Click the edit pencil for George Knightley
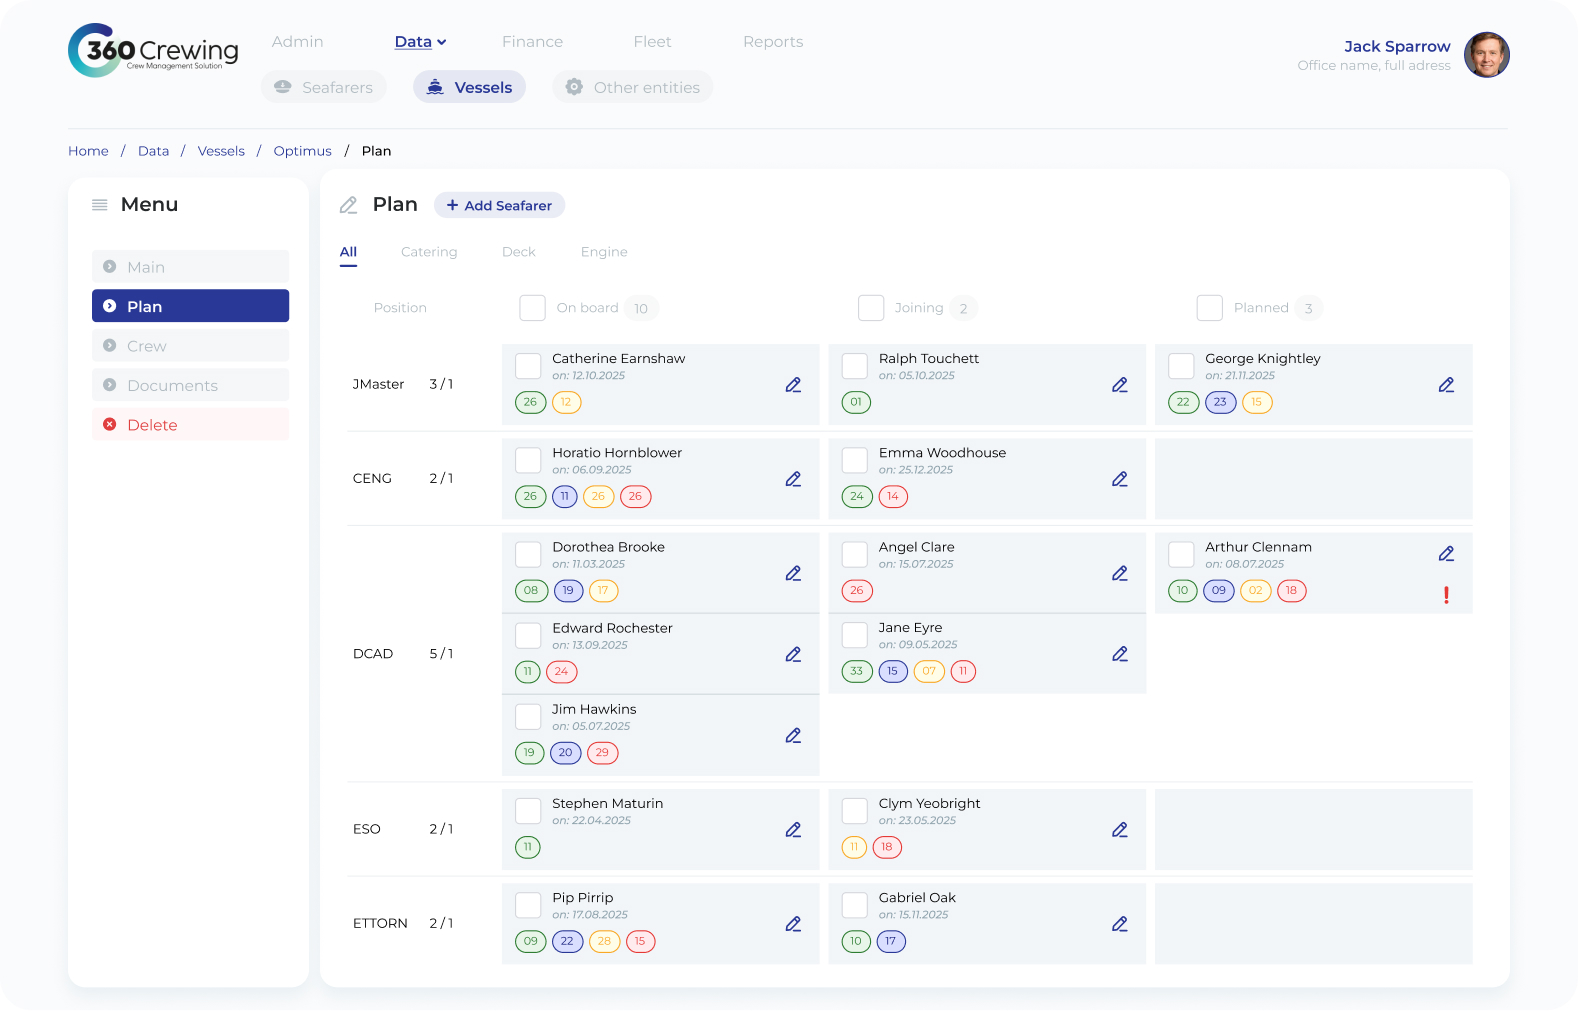 [1446, 385]
